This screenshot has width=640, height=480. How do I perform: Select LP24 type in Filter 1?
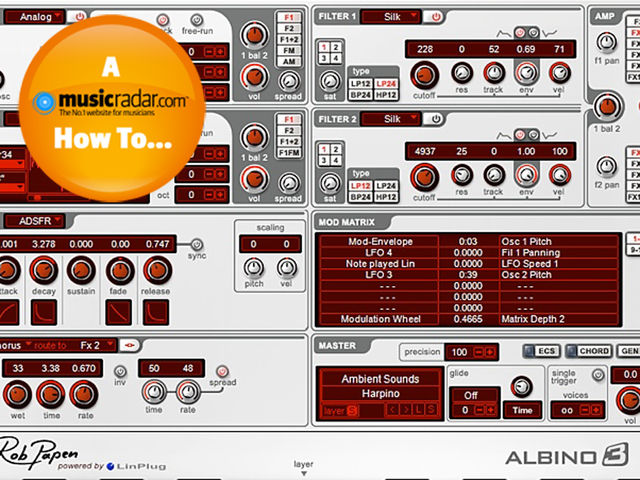pyautogui.click(x=386, y=84)
